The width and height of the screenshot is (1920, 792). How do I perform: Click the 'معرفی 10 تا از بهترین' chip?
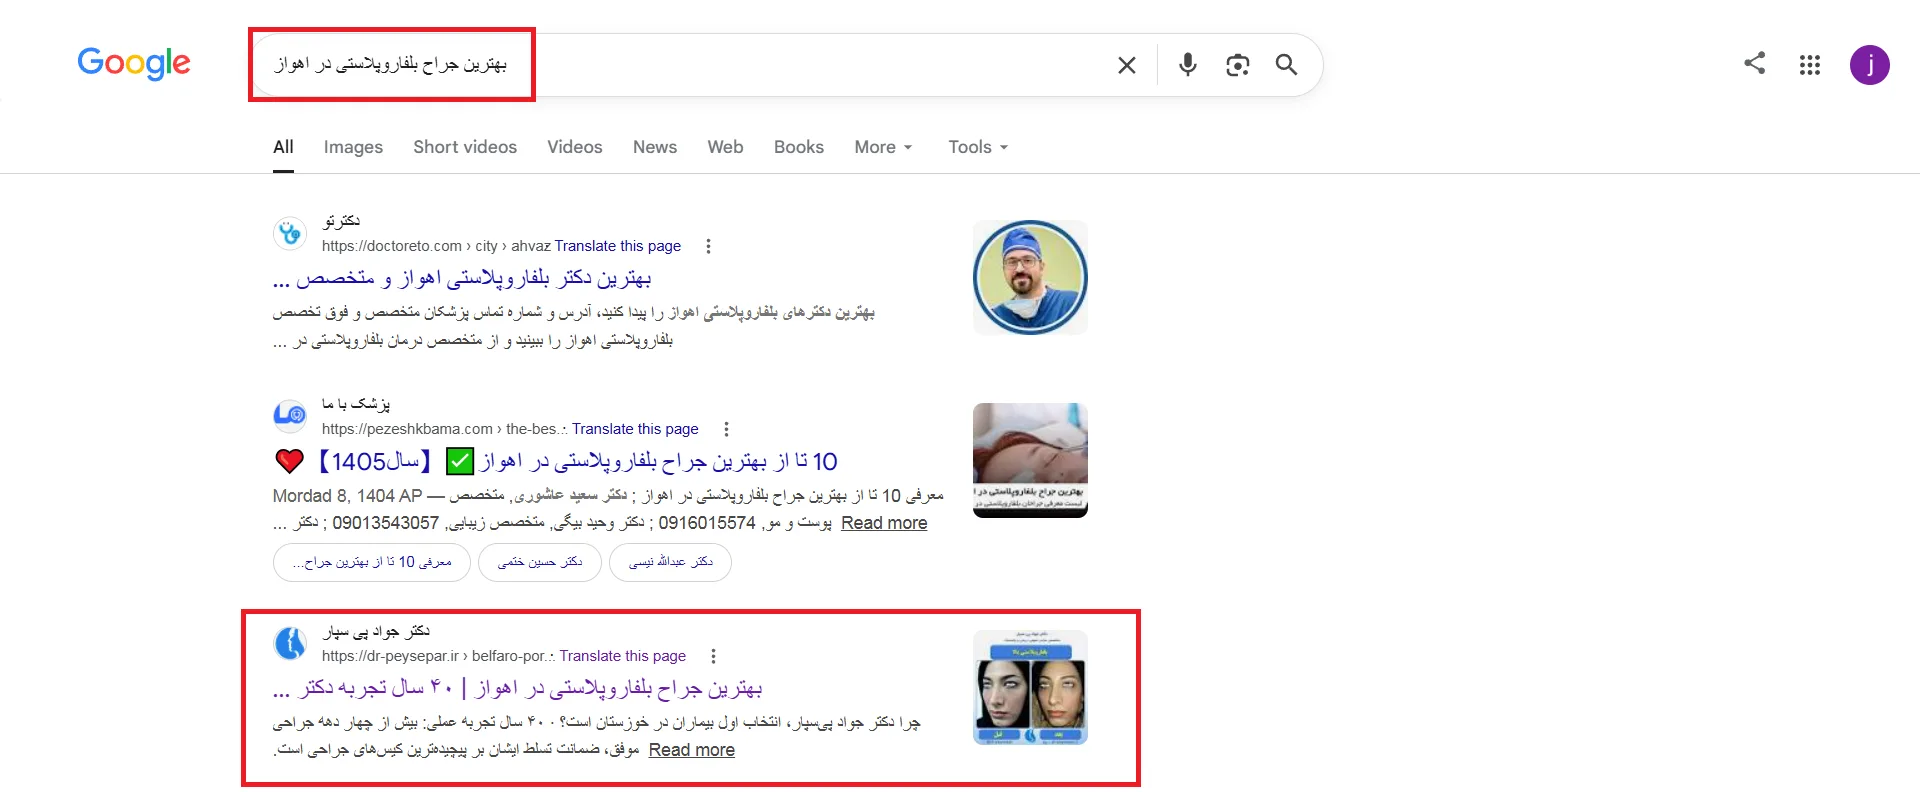point(371,562)
